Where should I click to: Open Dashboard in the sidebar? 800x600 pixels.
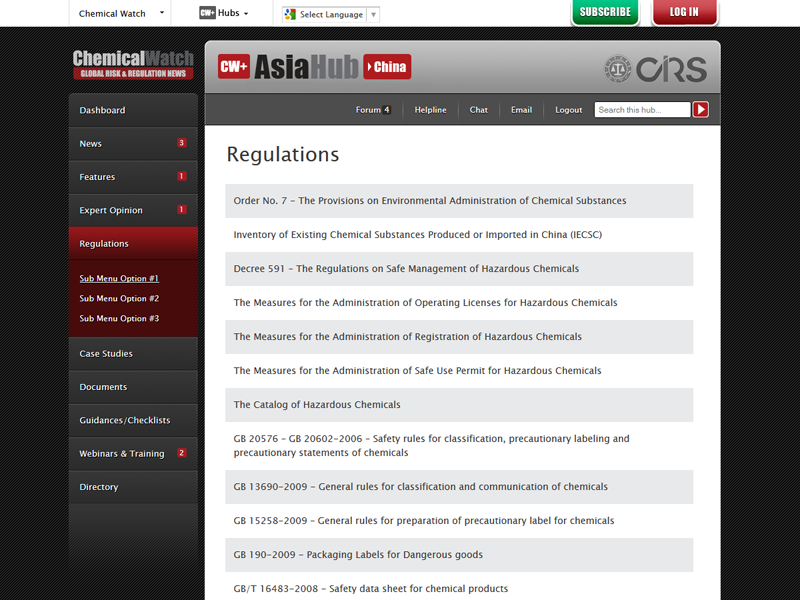102,110
